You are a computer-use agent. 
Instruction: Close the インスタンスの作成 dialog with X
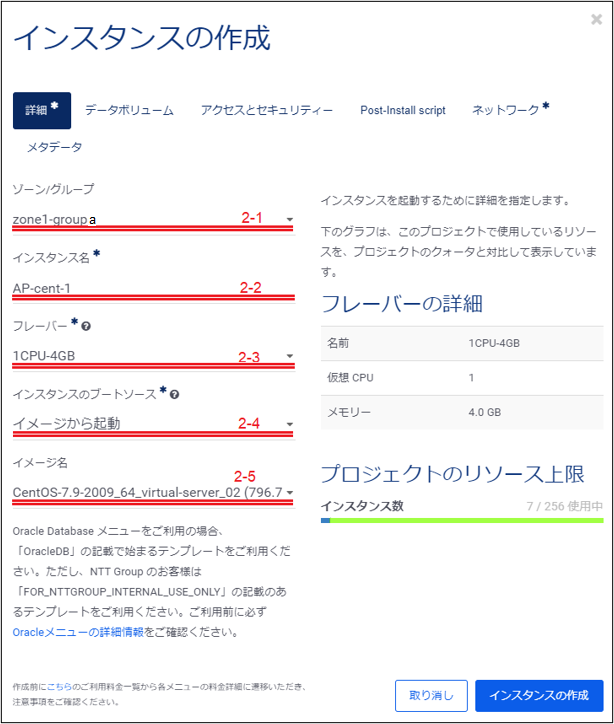click(x=596, y=19)
